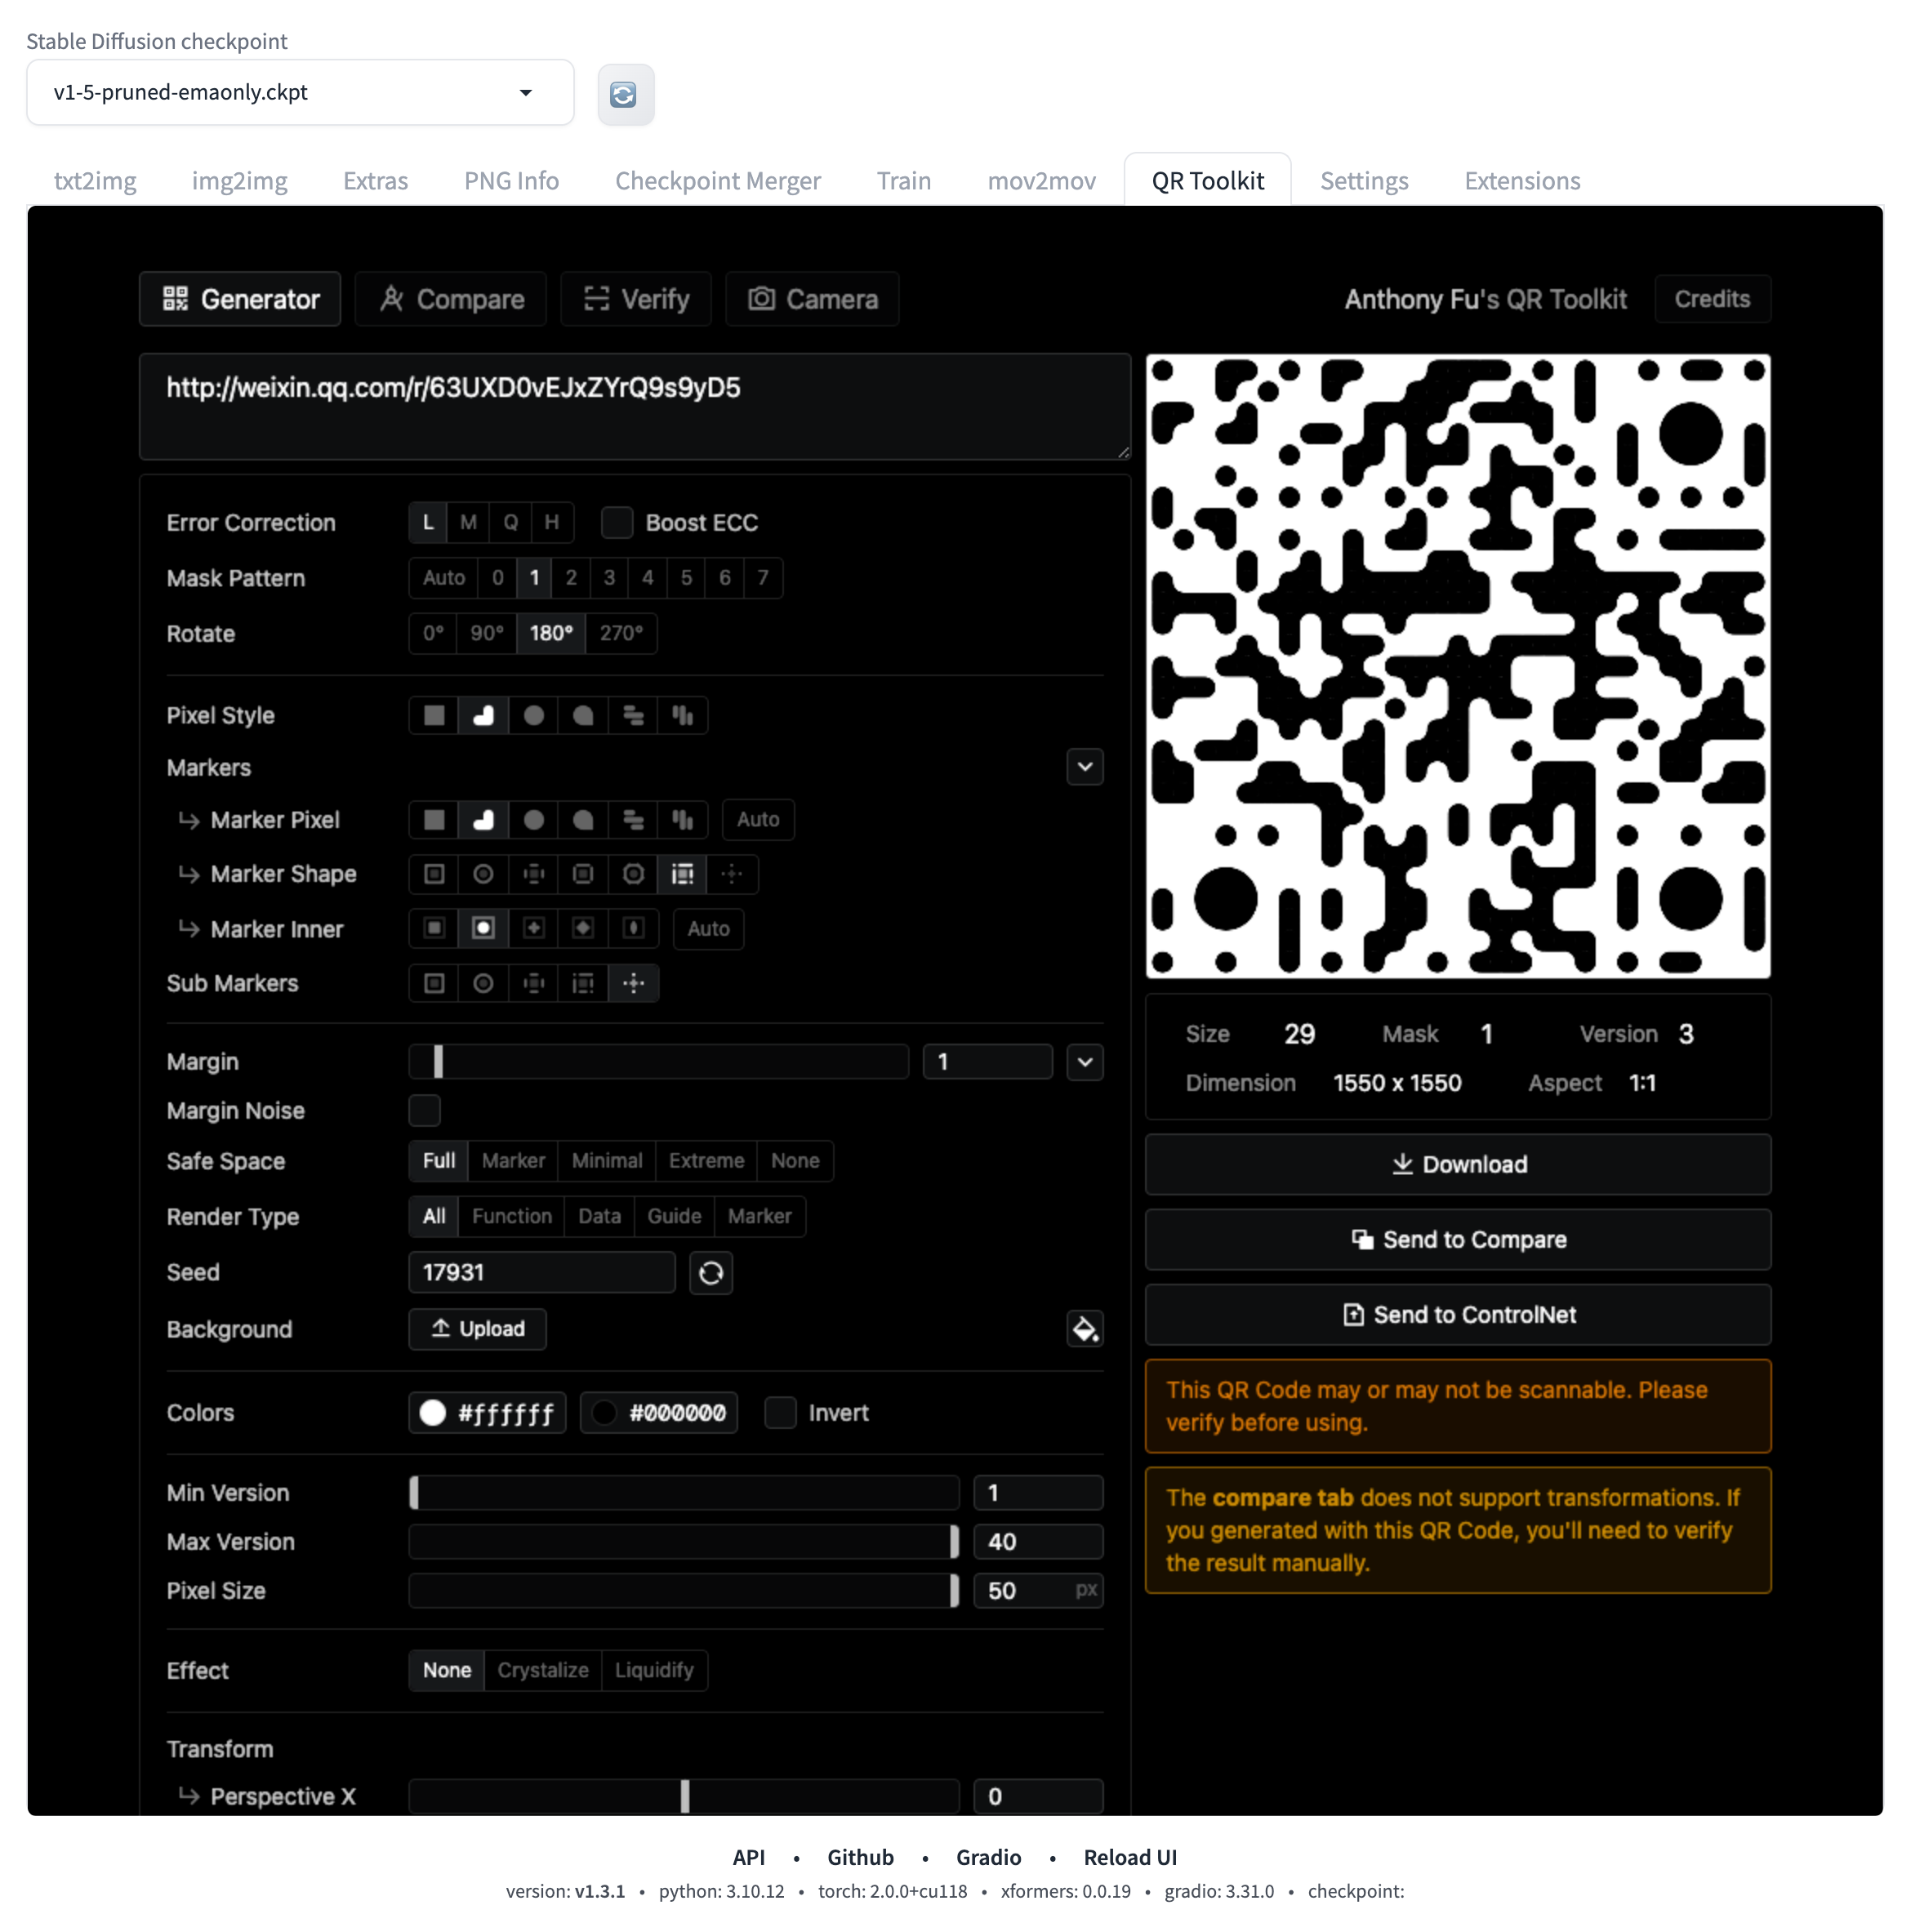Switch to Verify mode
Screen dimensions: 1911x1932
coord(636,298)
